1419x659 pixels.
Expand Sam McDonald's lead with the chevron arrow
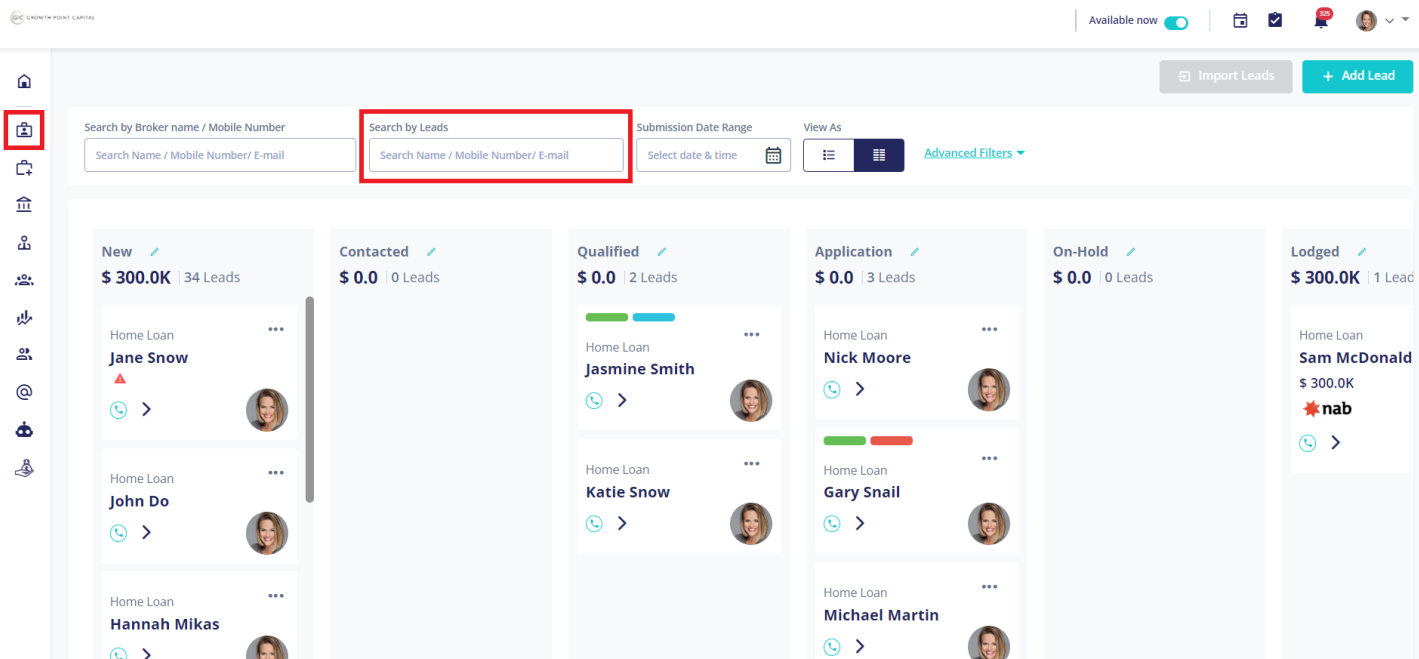(1335, 442)
